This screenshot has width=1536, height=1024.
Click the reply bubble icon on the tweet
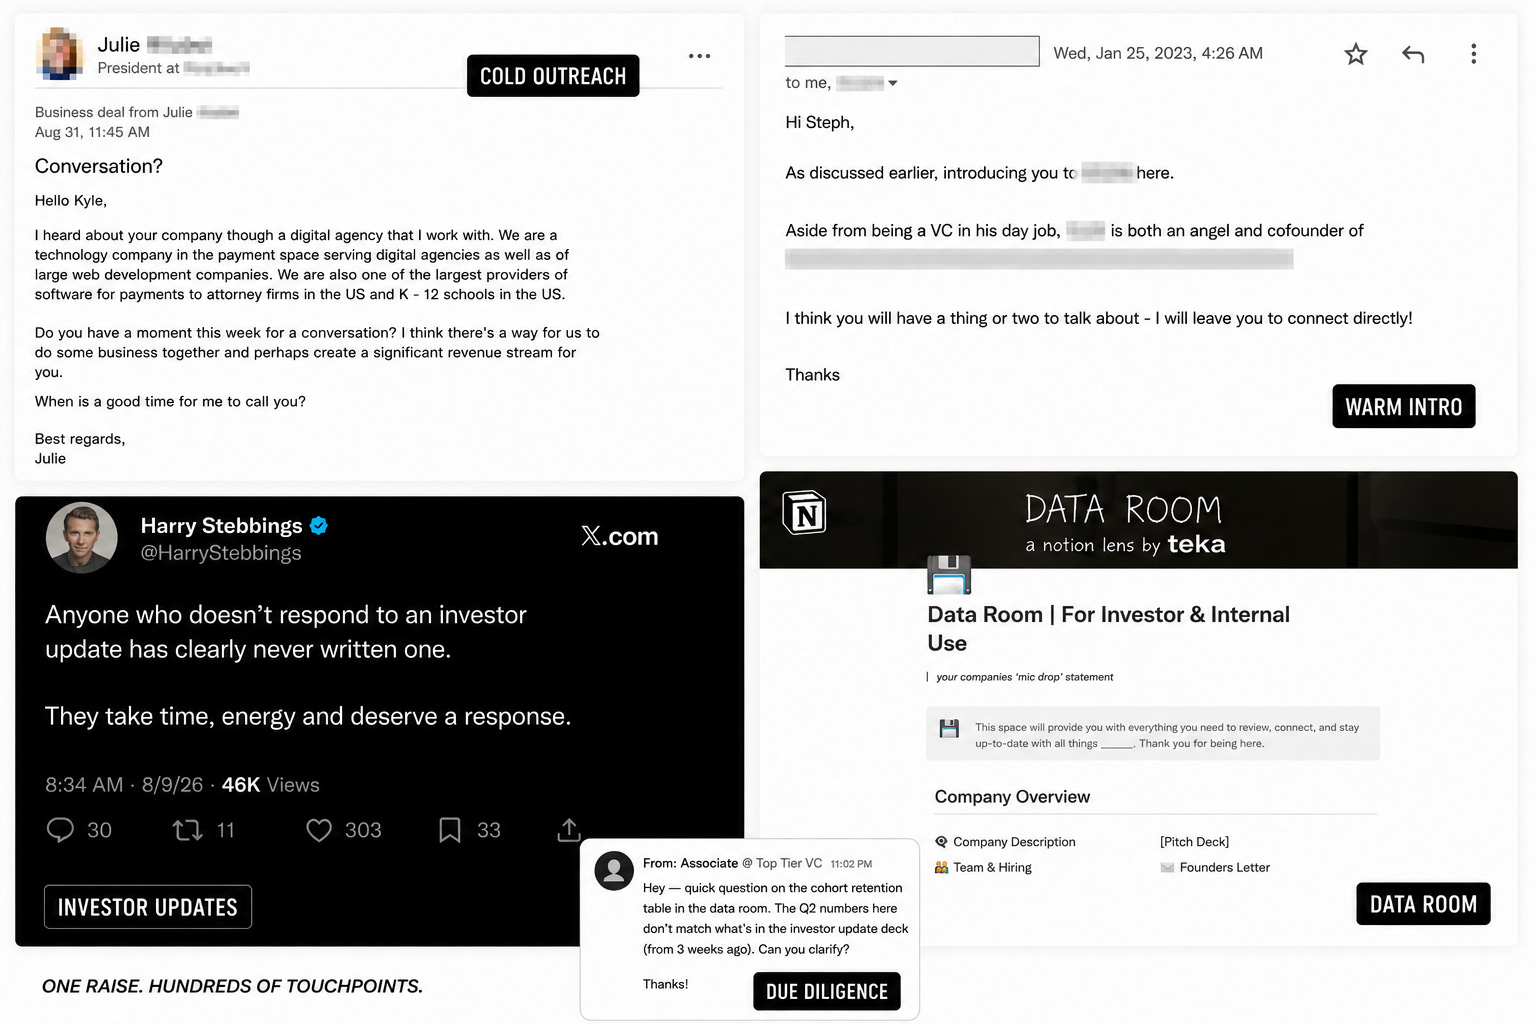60,830
